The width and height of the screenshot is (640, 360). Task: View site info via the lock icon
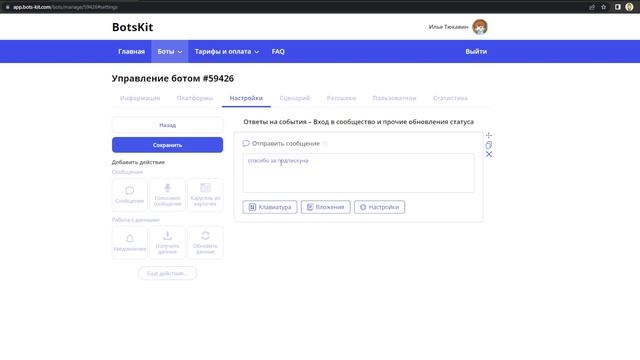(7, 7)
